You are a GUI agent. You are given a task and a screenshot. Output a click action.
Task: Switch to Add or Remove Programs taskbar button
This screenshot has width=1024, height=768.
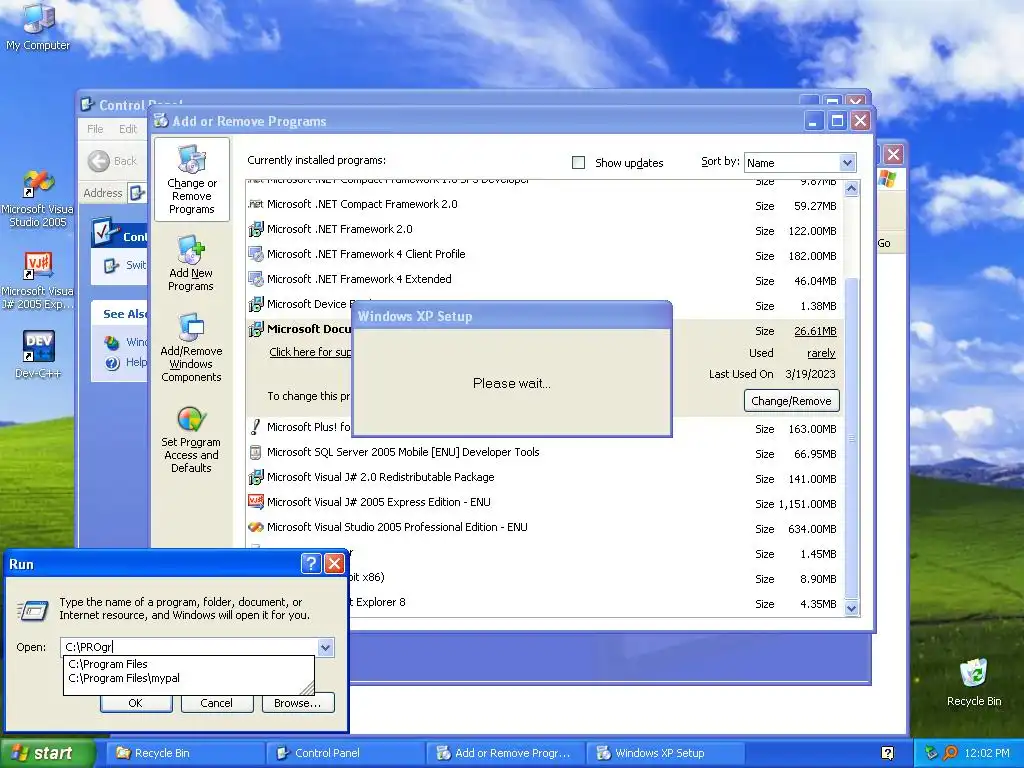click(x=505, y=753)
